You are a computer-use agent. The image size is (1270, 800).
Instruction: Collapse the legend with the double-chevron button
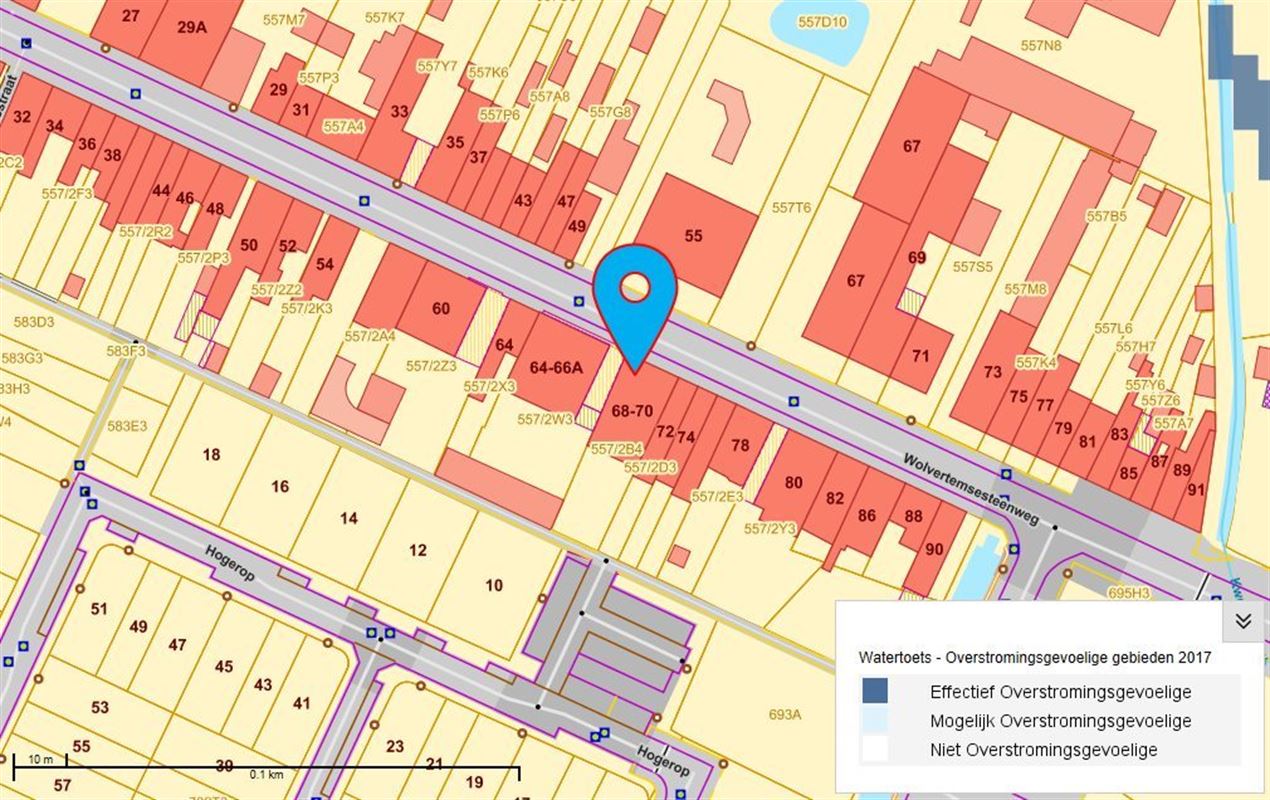pos(1243,621)
